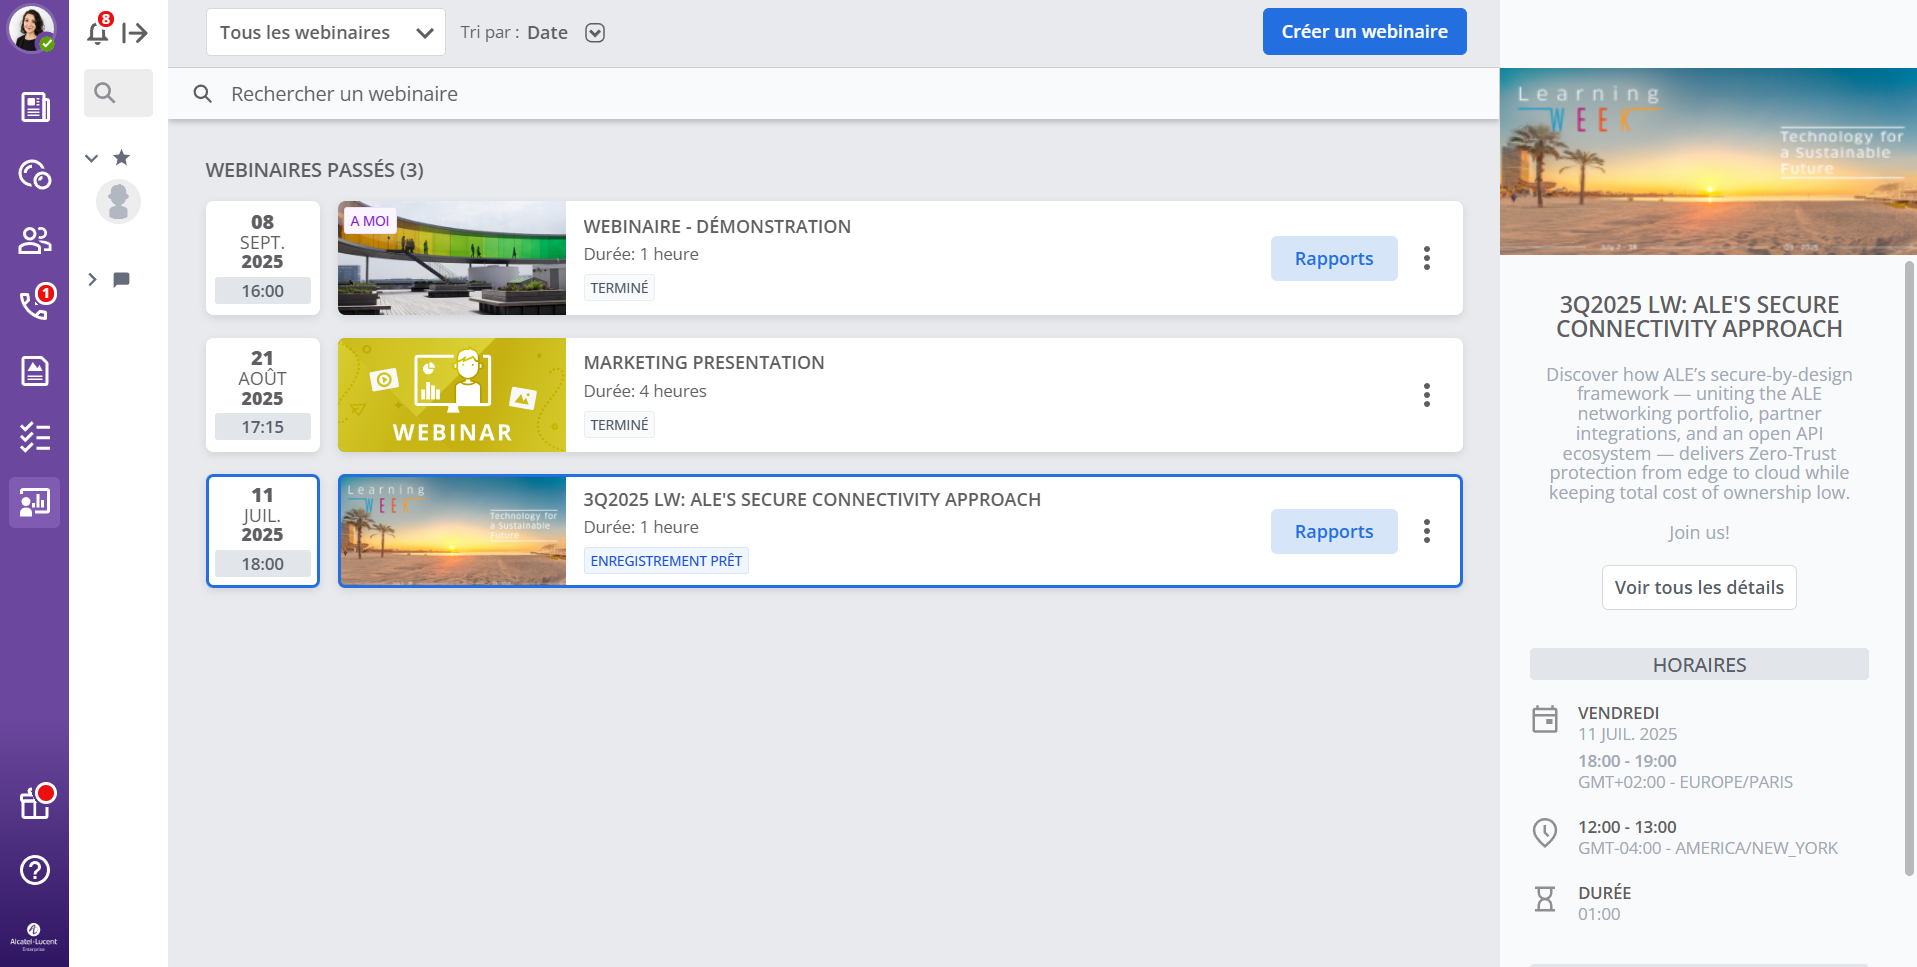Open the tasks checklist sidebar icon

pyautogui.click(x=35, y=437)
